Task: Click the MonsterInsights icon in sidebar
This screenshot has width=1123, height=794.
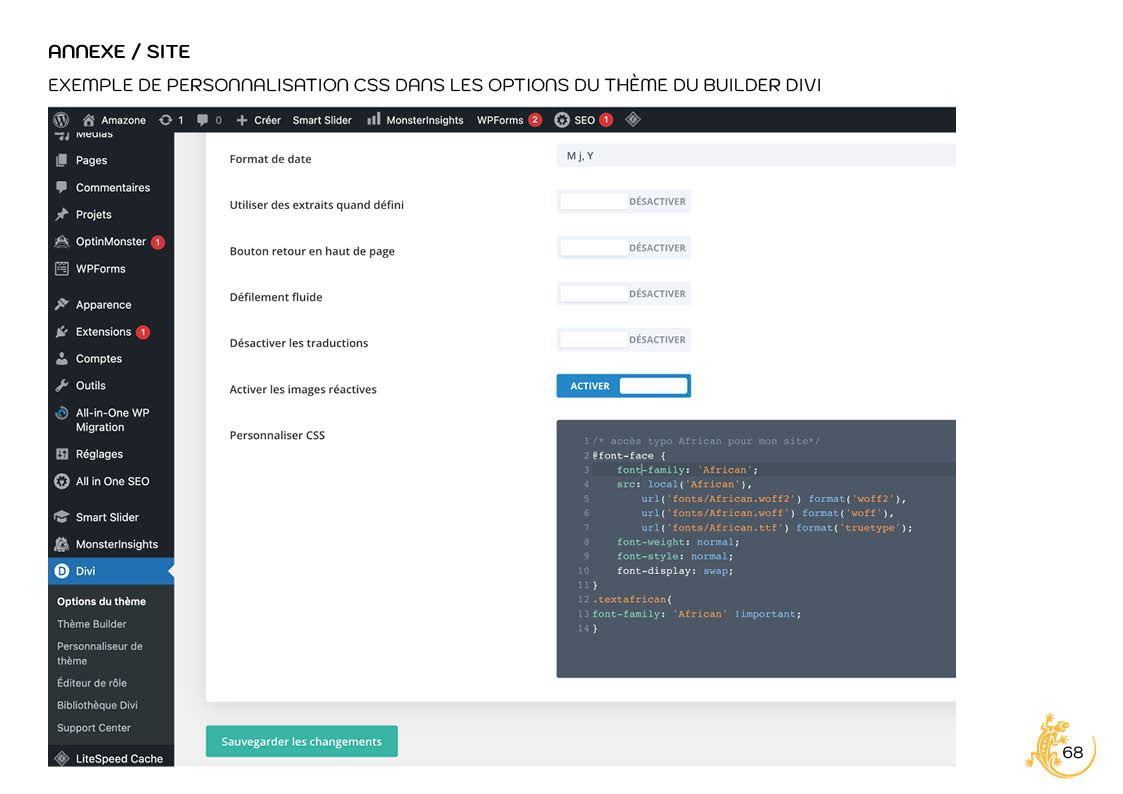Action: click(62, 544)
